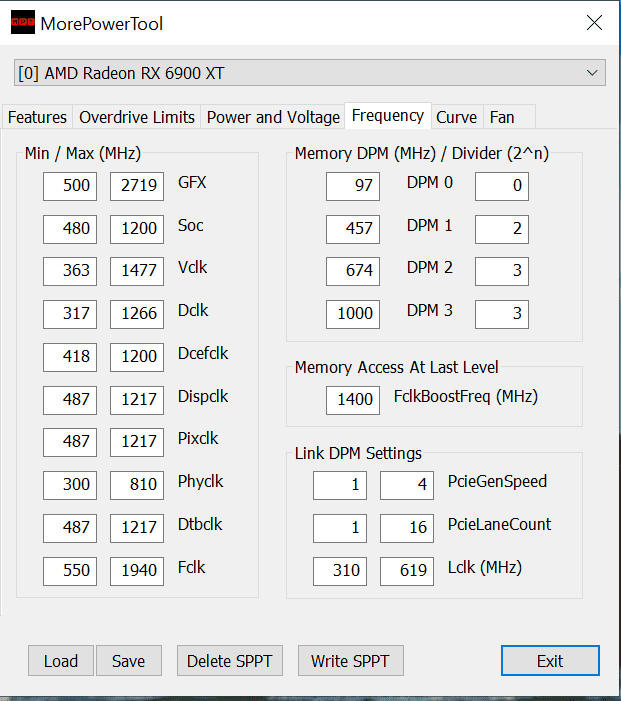The width and height of the screenshot is (621, 701).
Task: Edit the Dclk maximum field 1266
Action: pyautogui.click(x=137, y=314)
